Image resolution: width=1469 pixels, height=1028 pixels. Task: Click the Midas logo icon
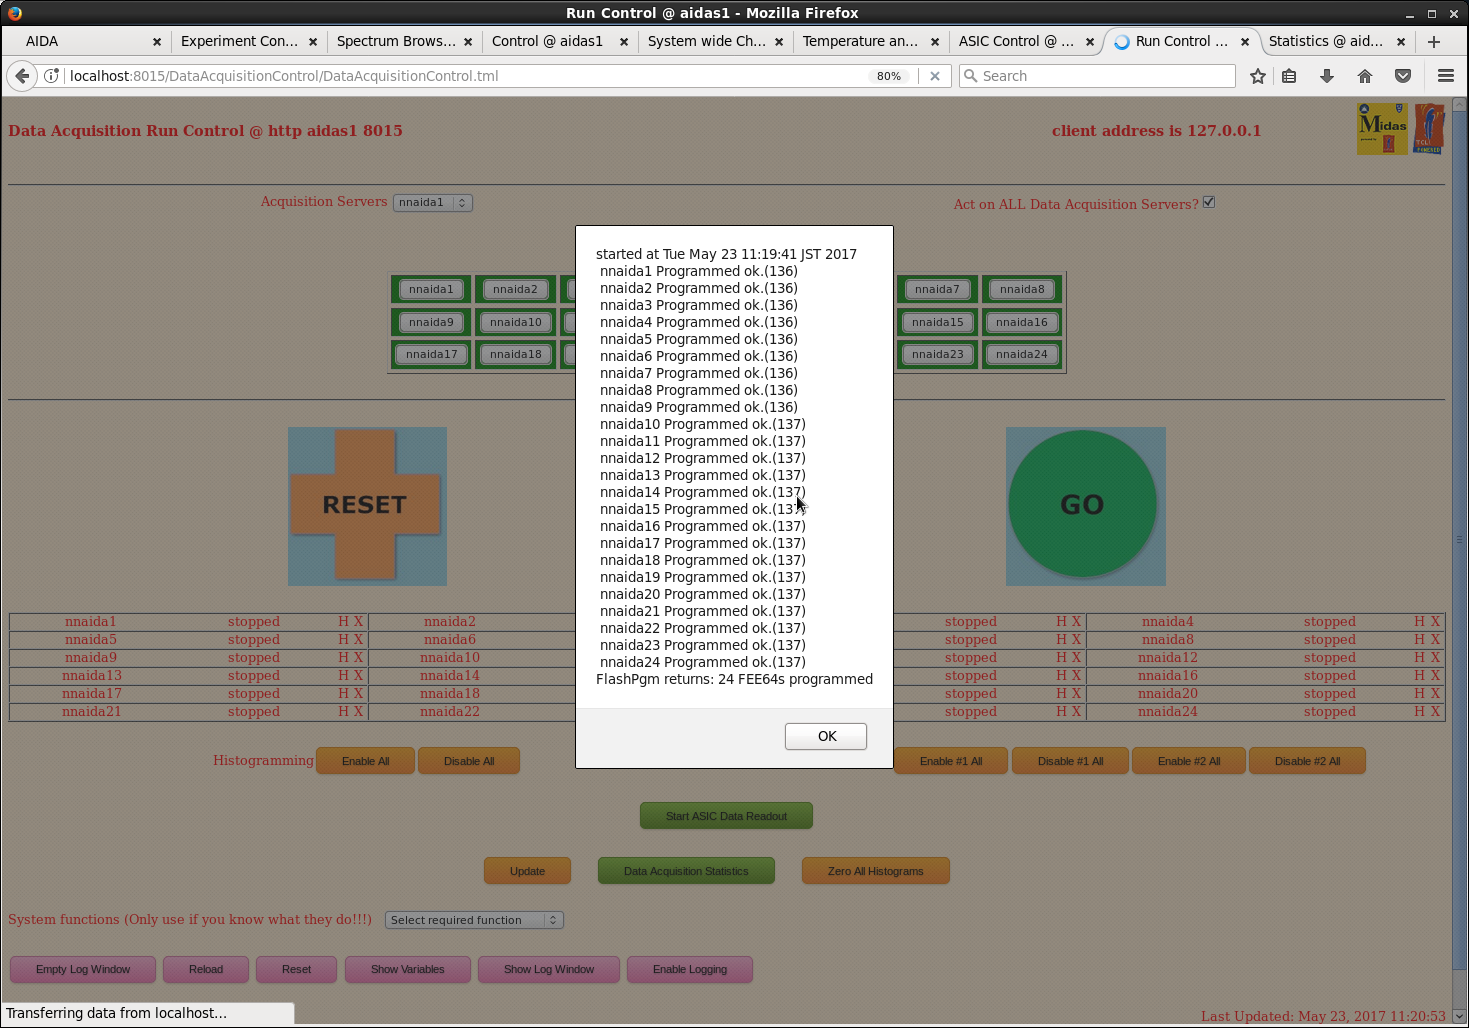point(1382,129)
